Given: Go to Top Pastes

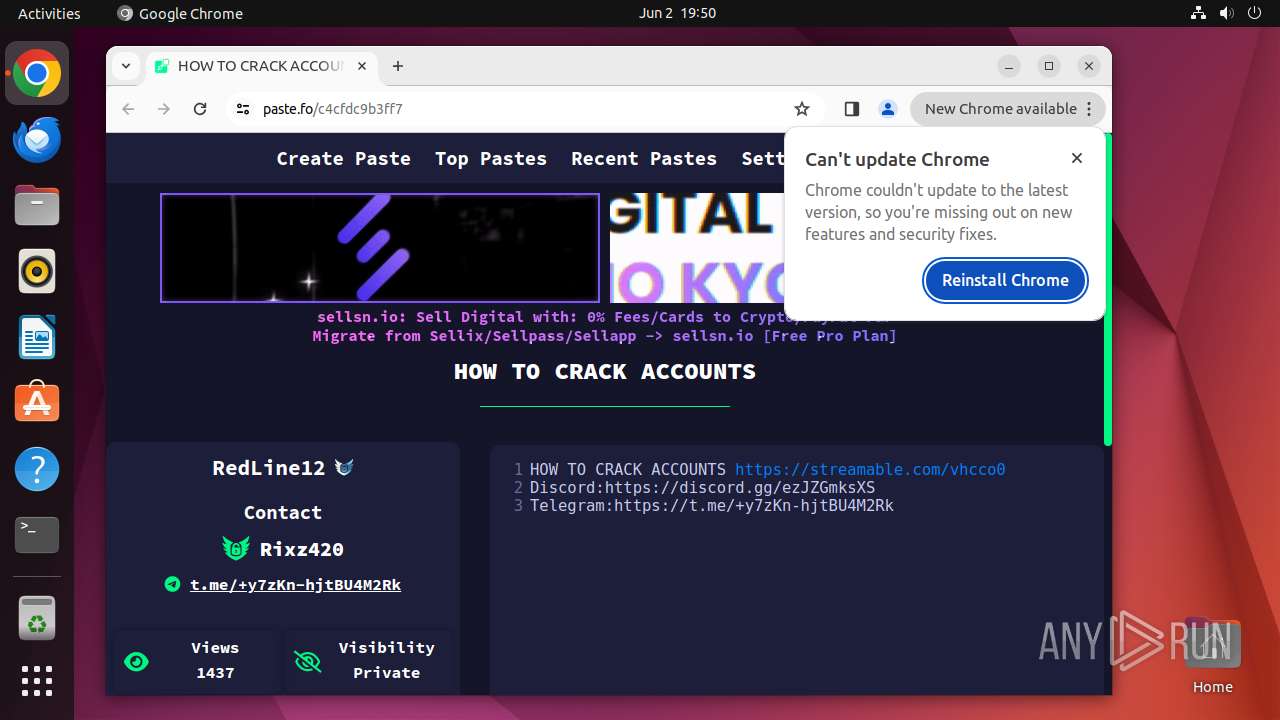Looking at the screenshot, I should point(491,158).
